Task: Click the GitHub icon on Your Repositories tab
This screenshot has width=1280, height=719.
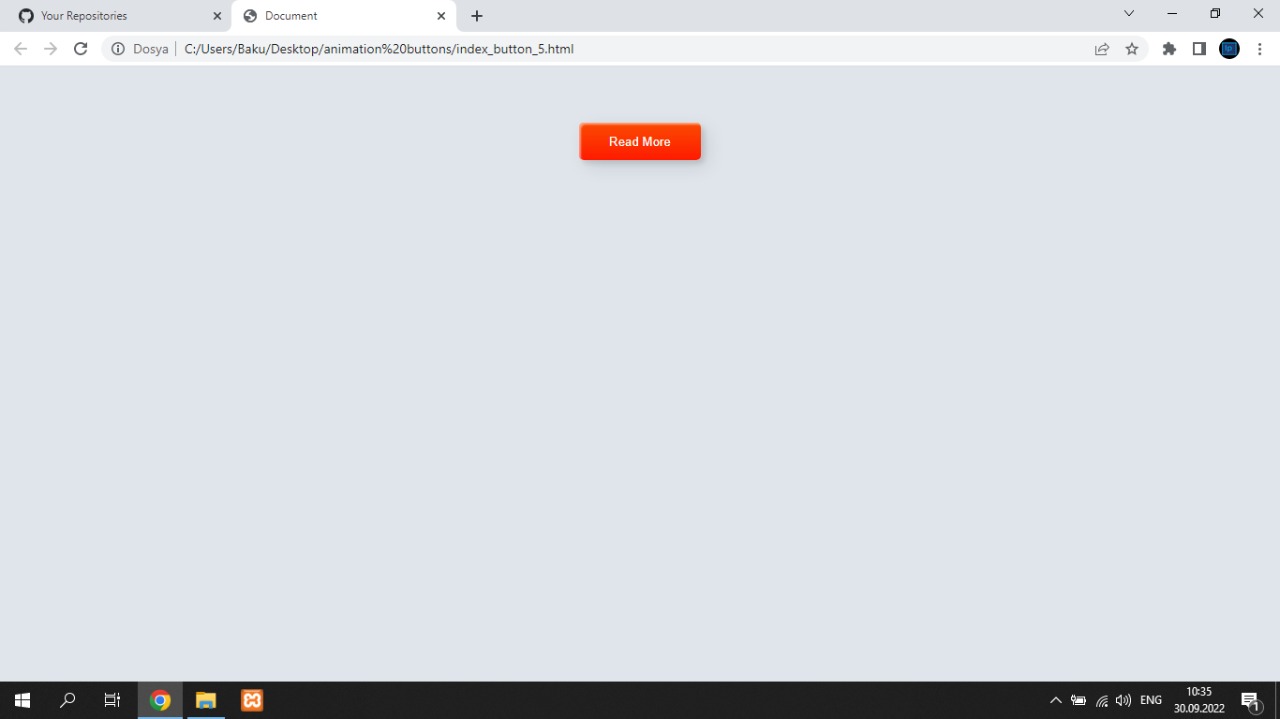Action: [x=26, y=15]
